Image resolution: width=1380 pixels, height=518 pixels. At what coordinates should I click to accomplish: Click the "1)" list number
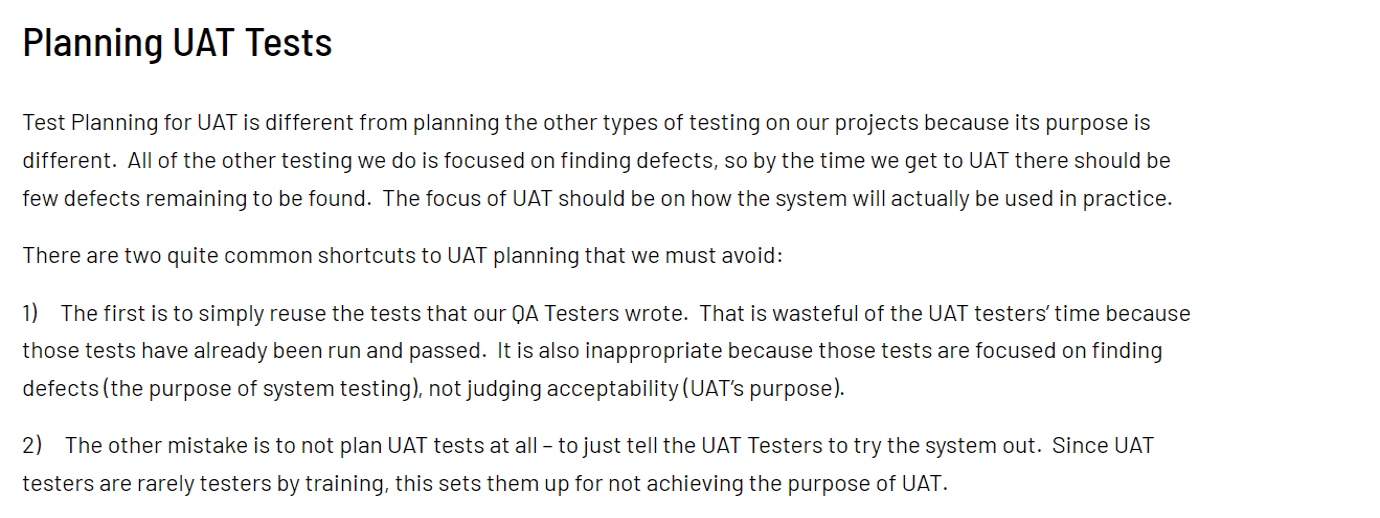click(x=31, y=313)
